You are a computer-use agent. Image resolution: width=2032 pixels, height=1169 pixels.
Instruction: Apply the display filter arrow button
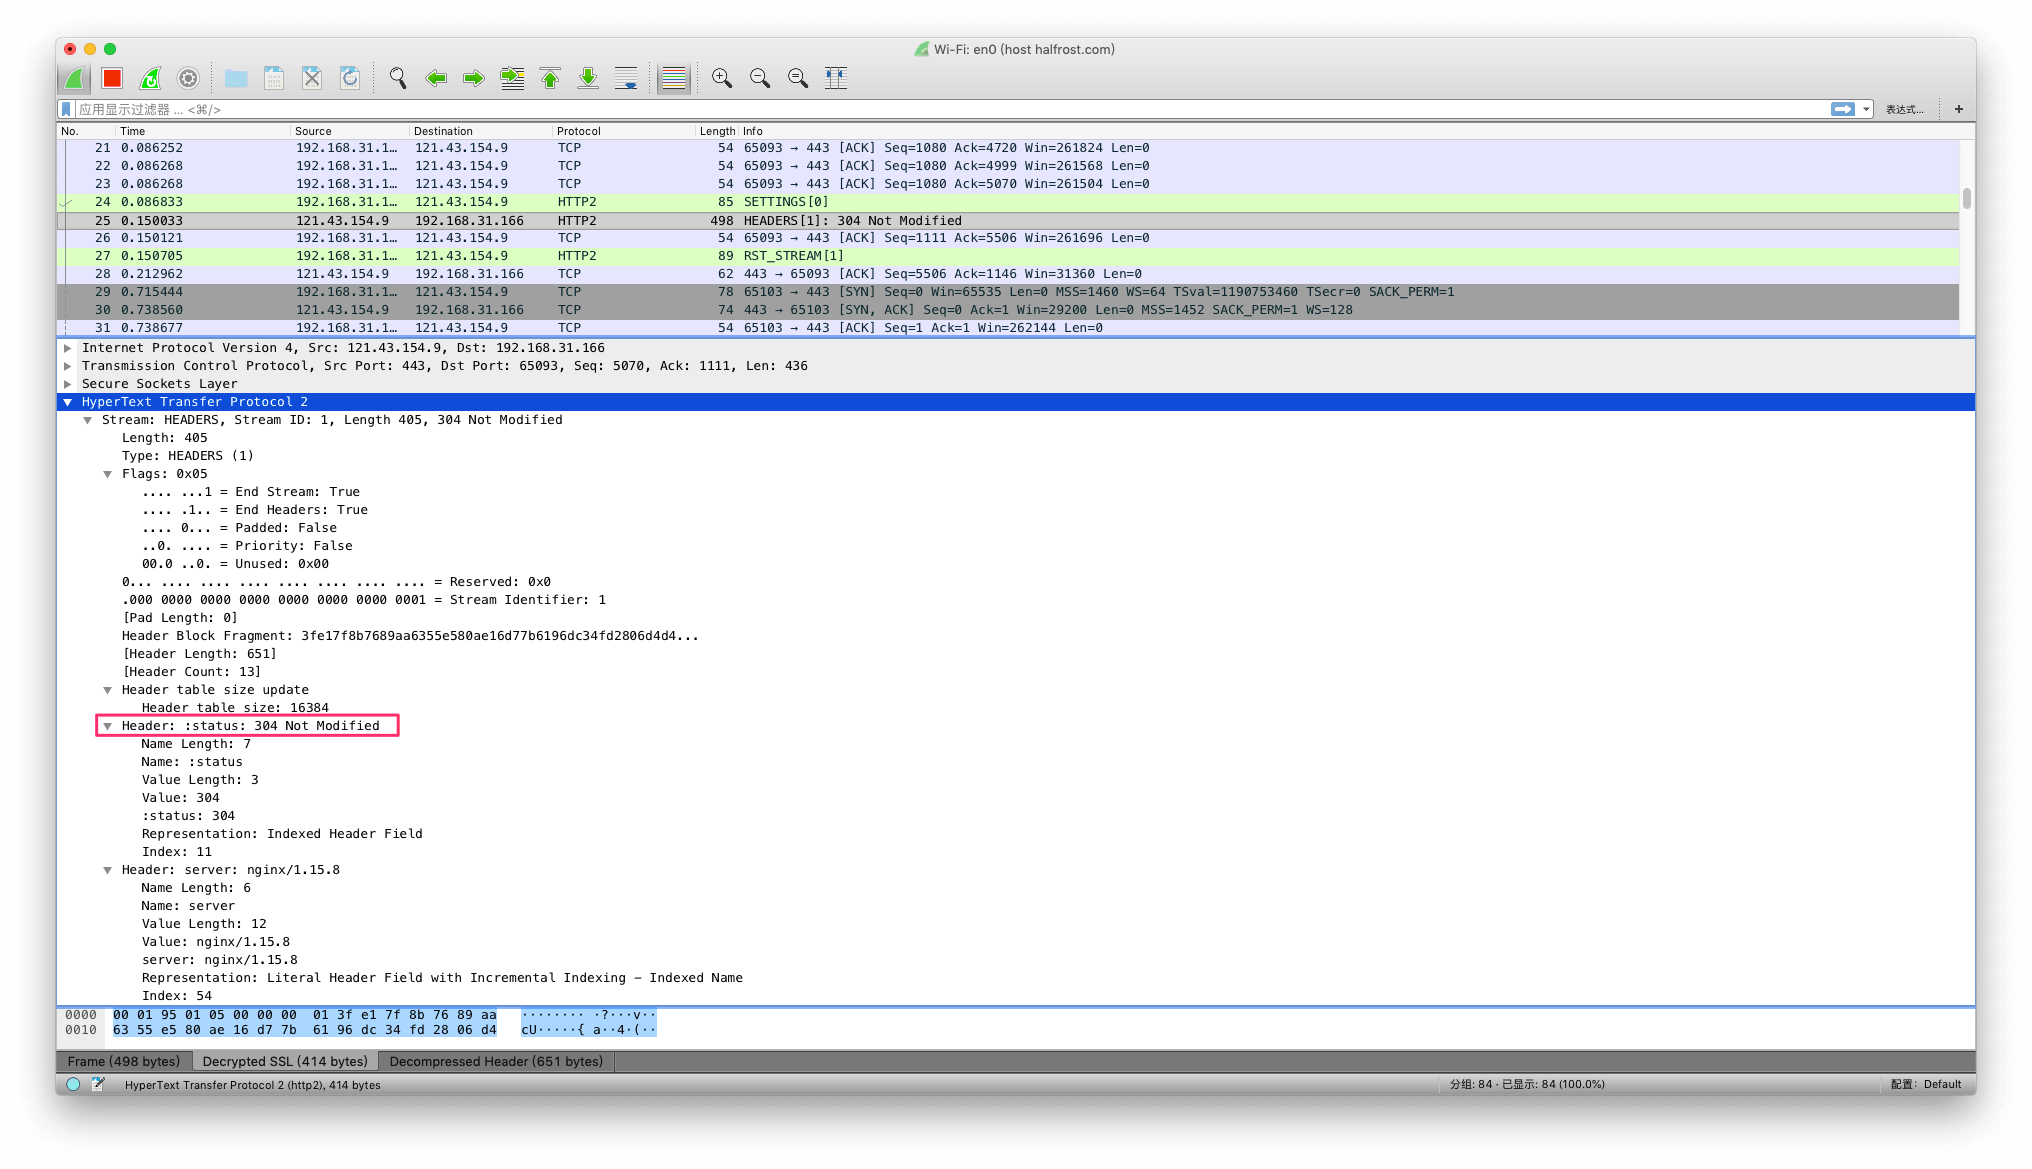click(x=1843, y=109)
